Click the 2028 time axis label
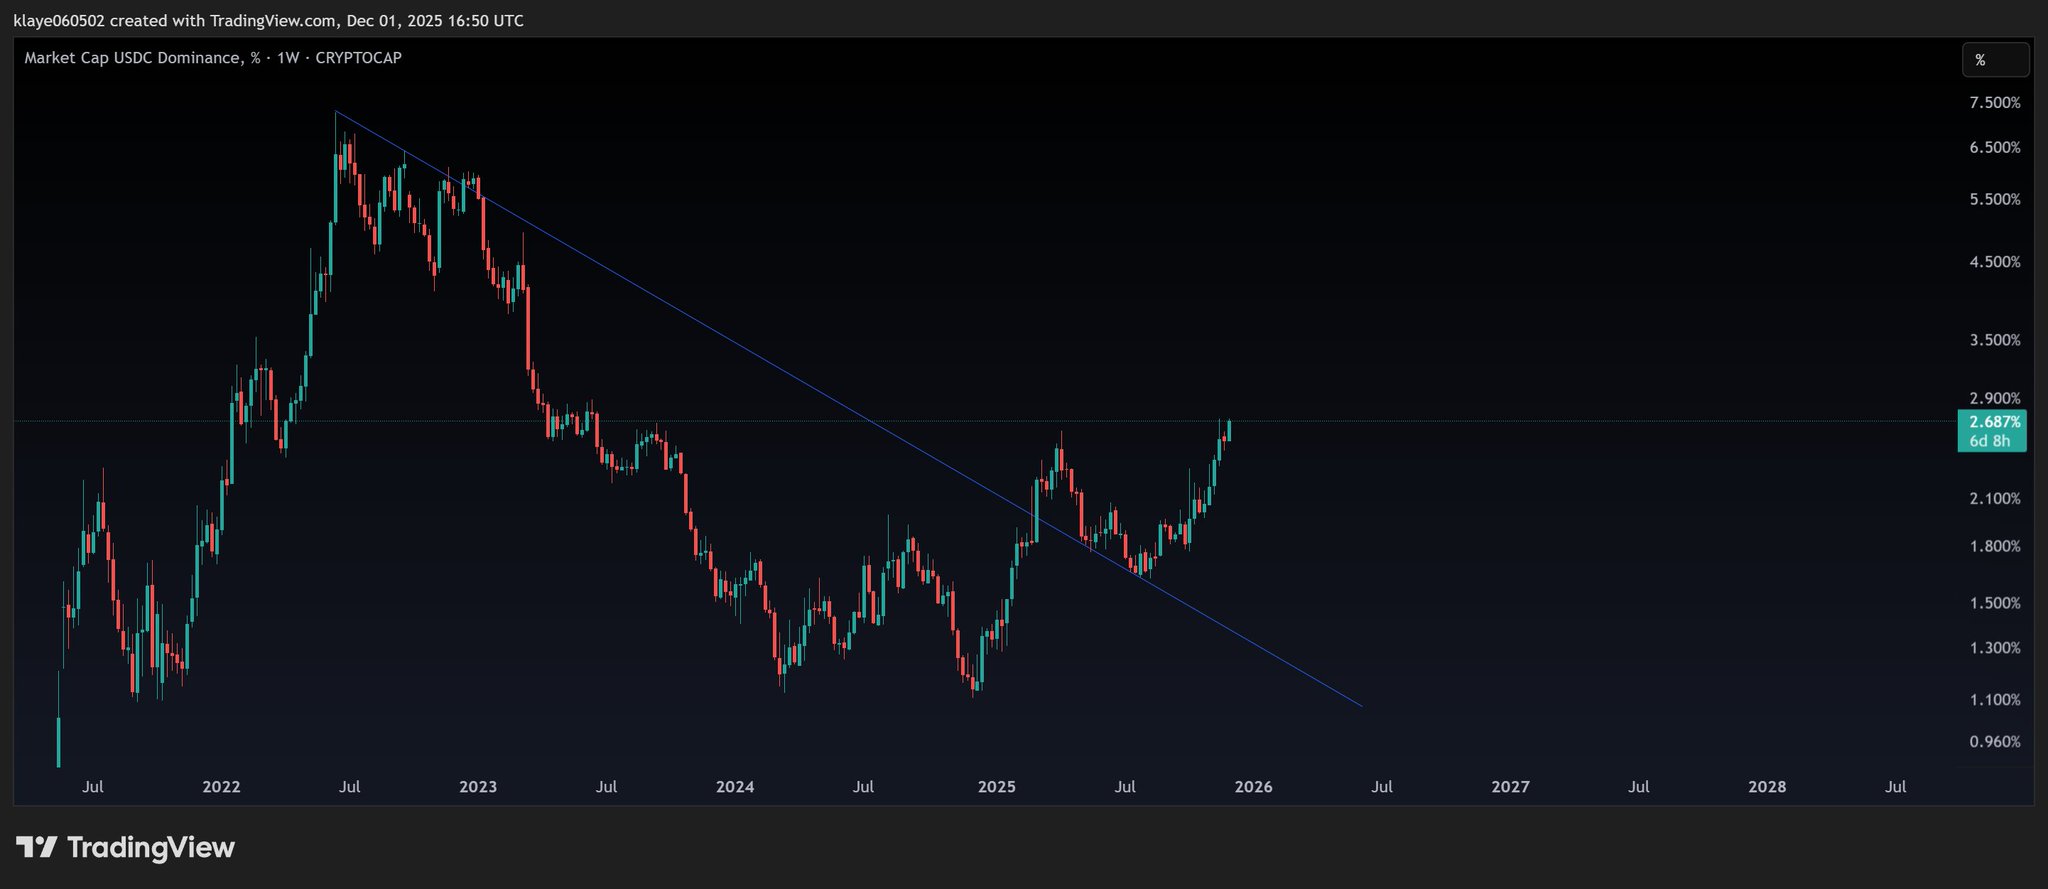This screenshot has width=2048, height=889. [1767, 787]
